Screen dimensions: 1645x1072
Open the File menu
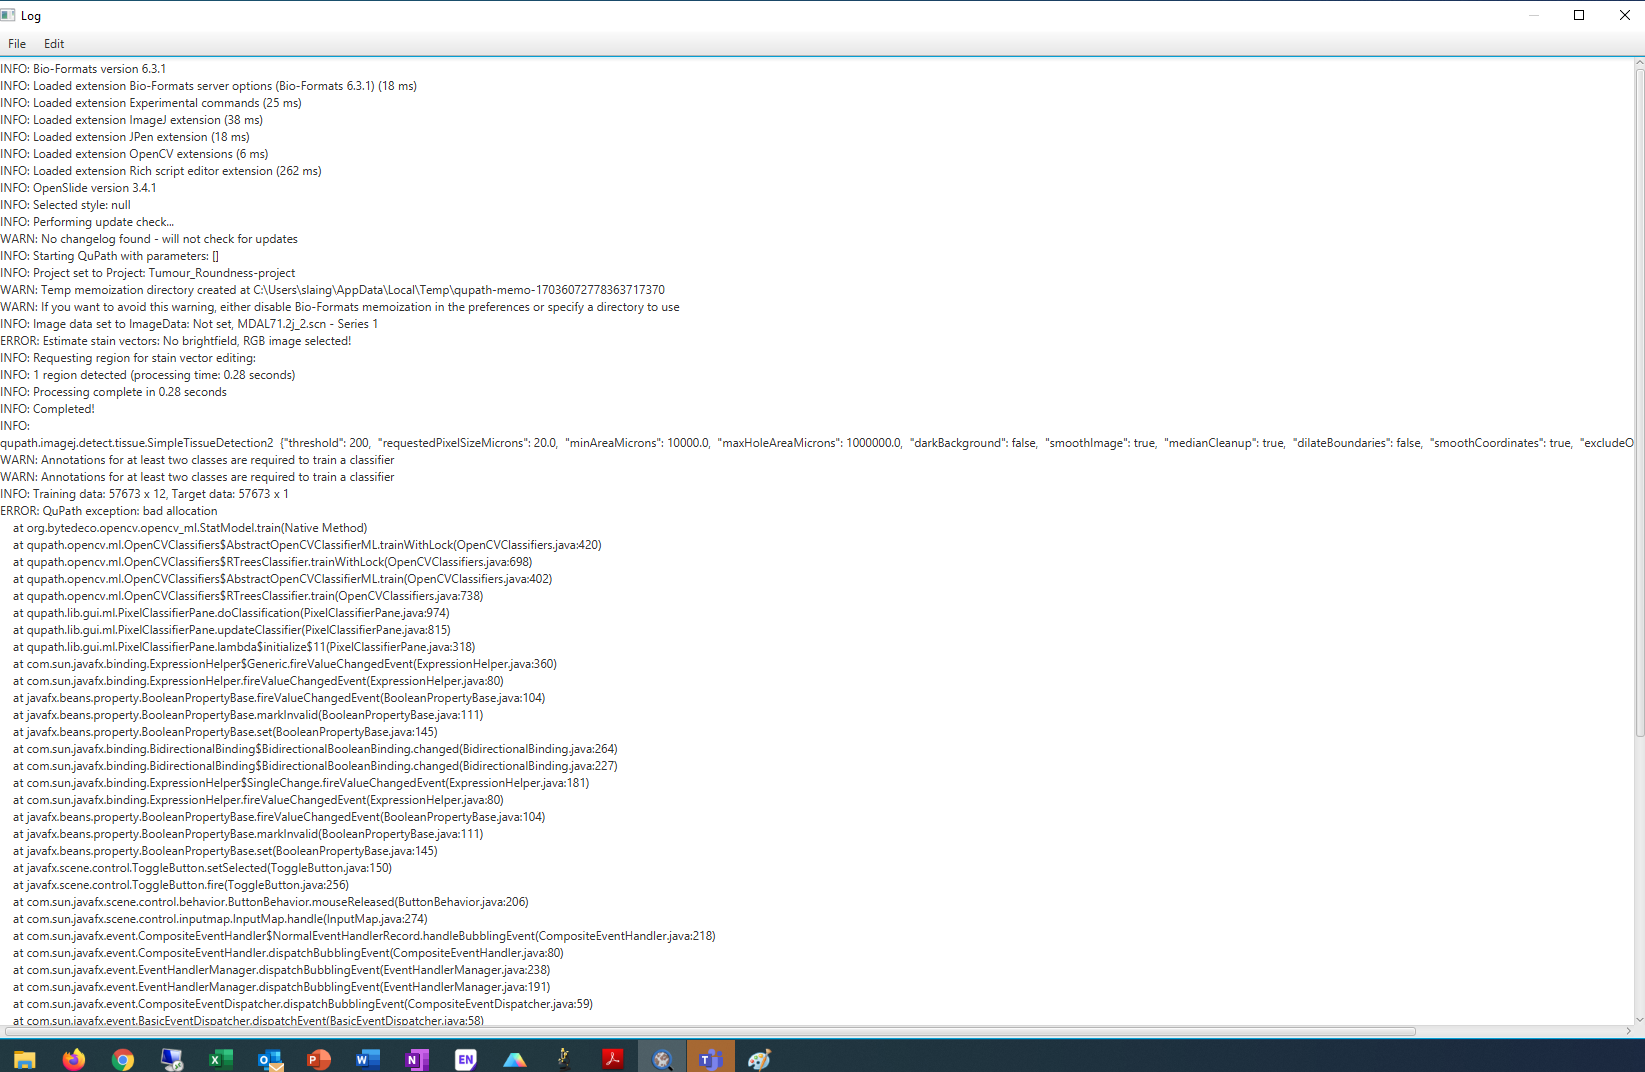[x=16, y=43]
